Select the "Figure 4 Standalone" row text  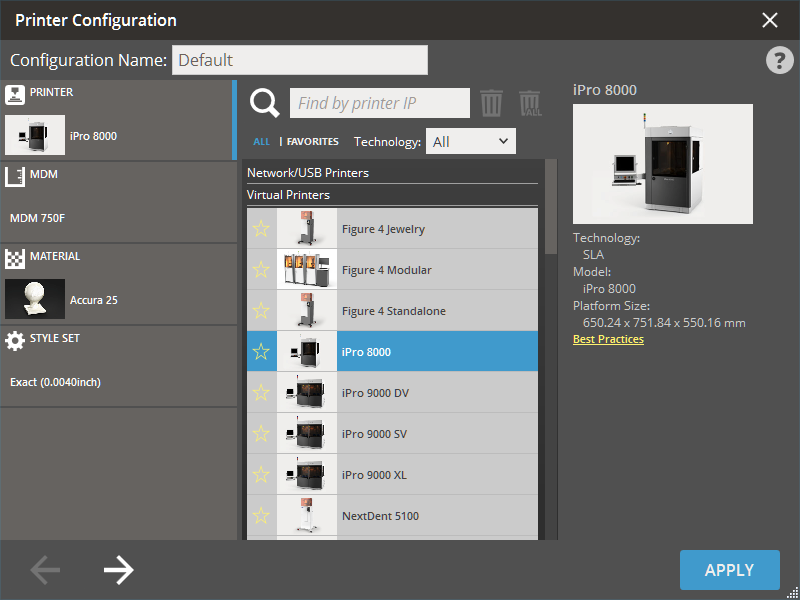point(394,311)
